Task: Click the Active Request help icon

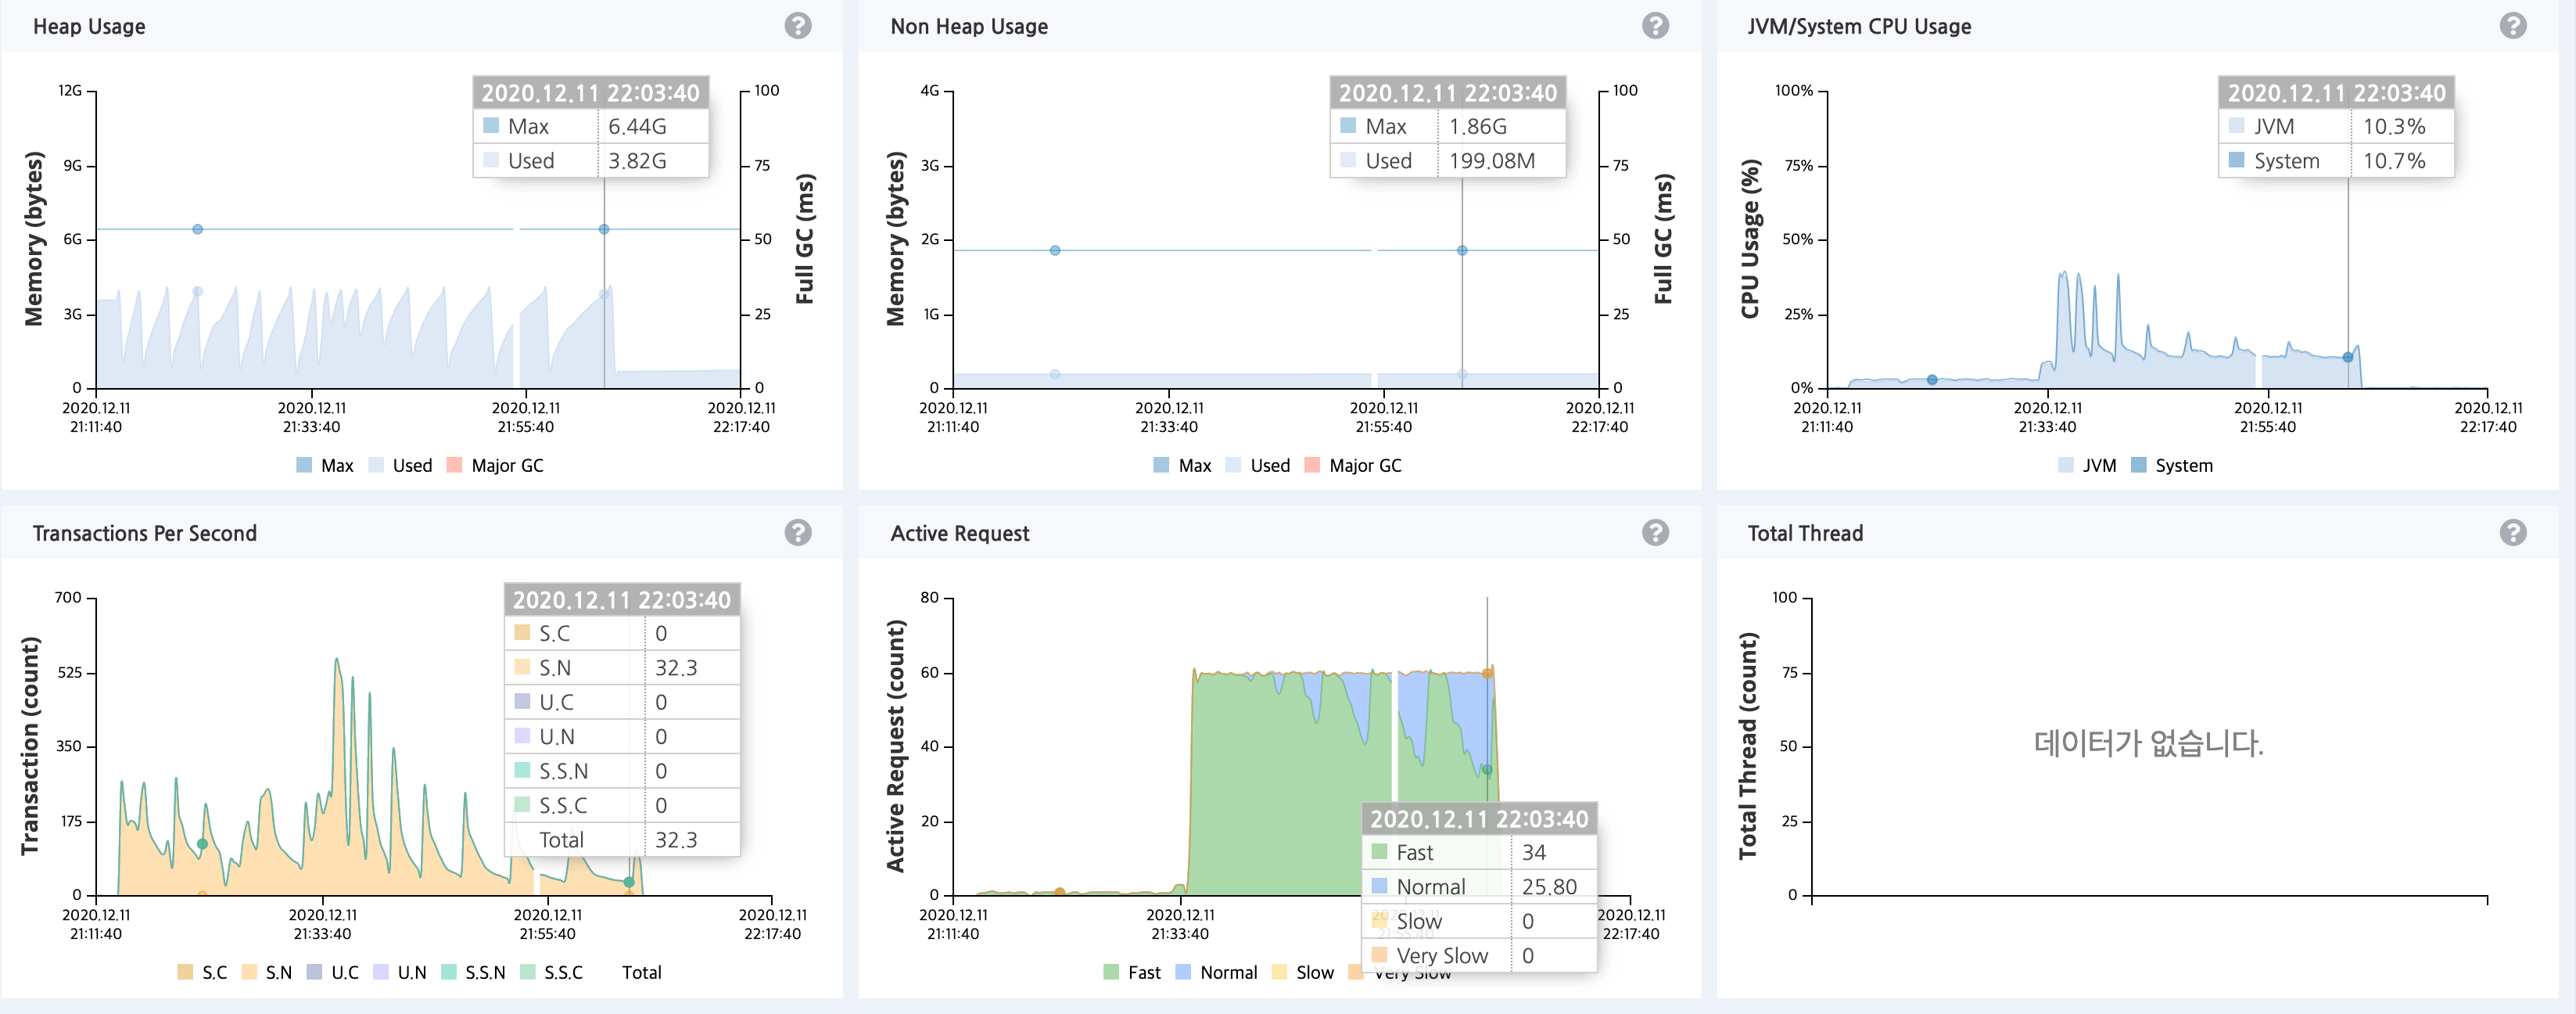Action: 1655,533
